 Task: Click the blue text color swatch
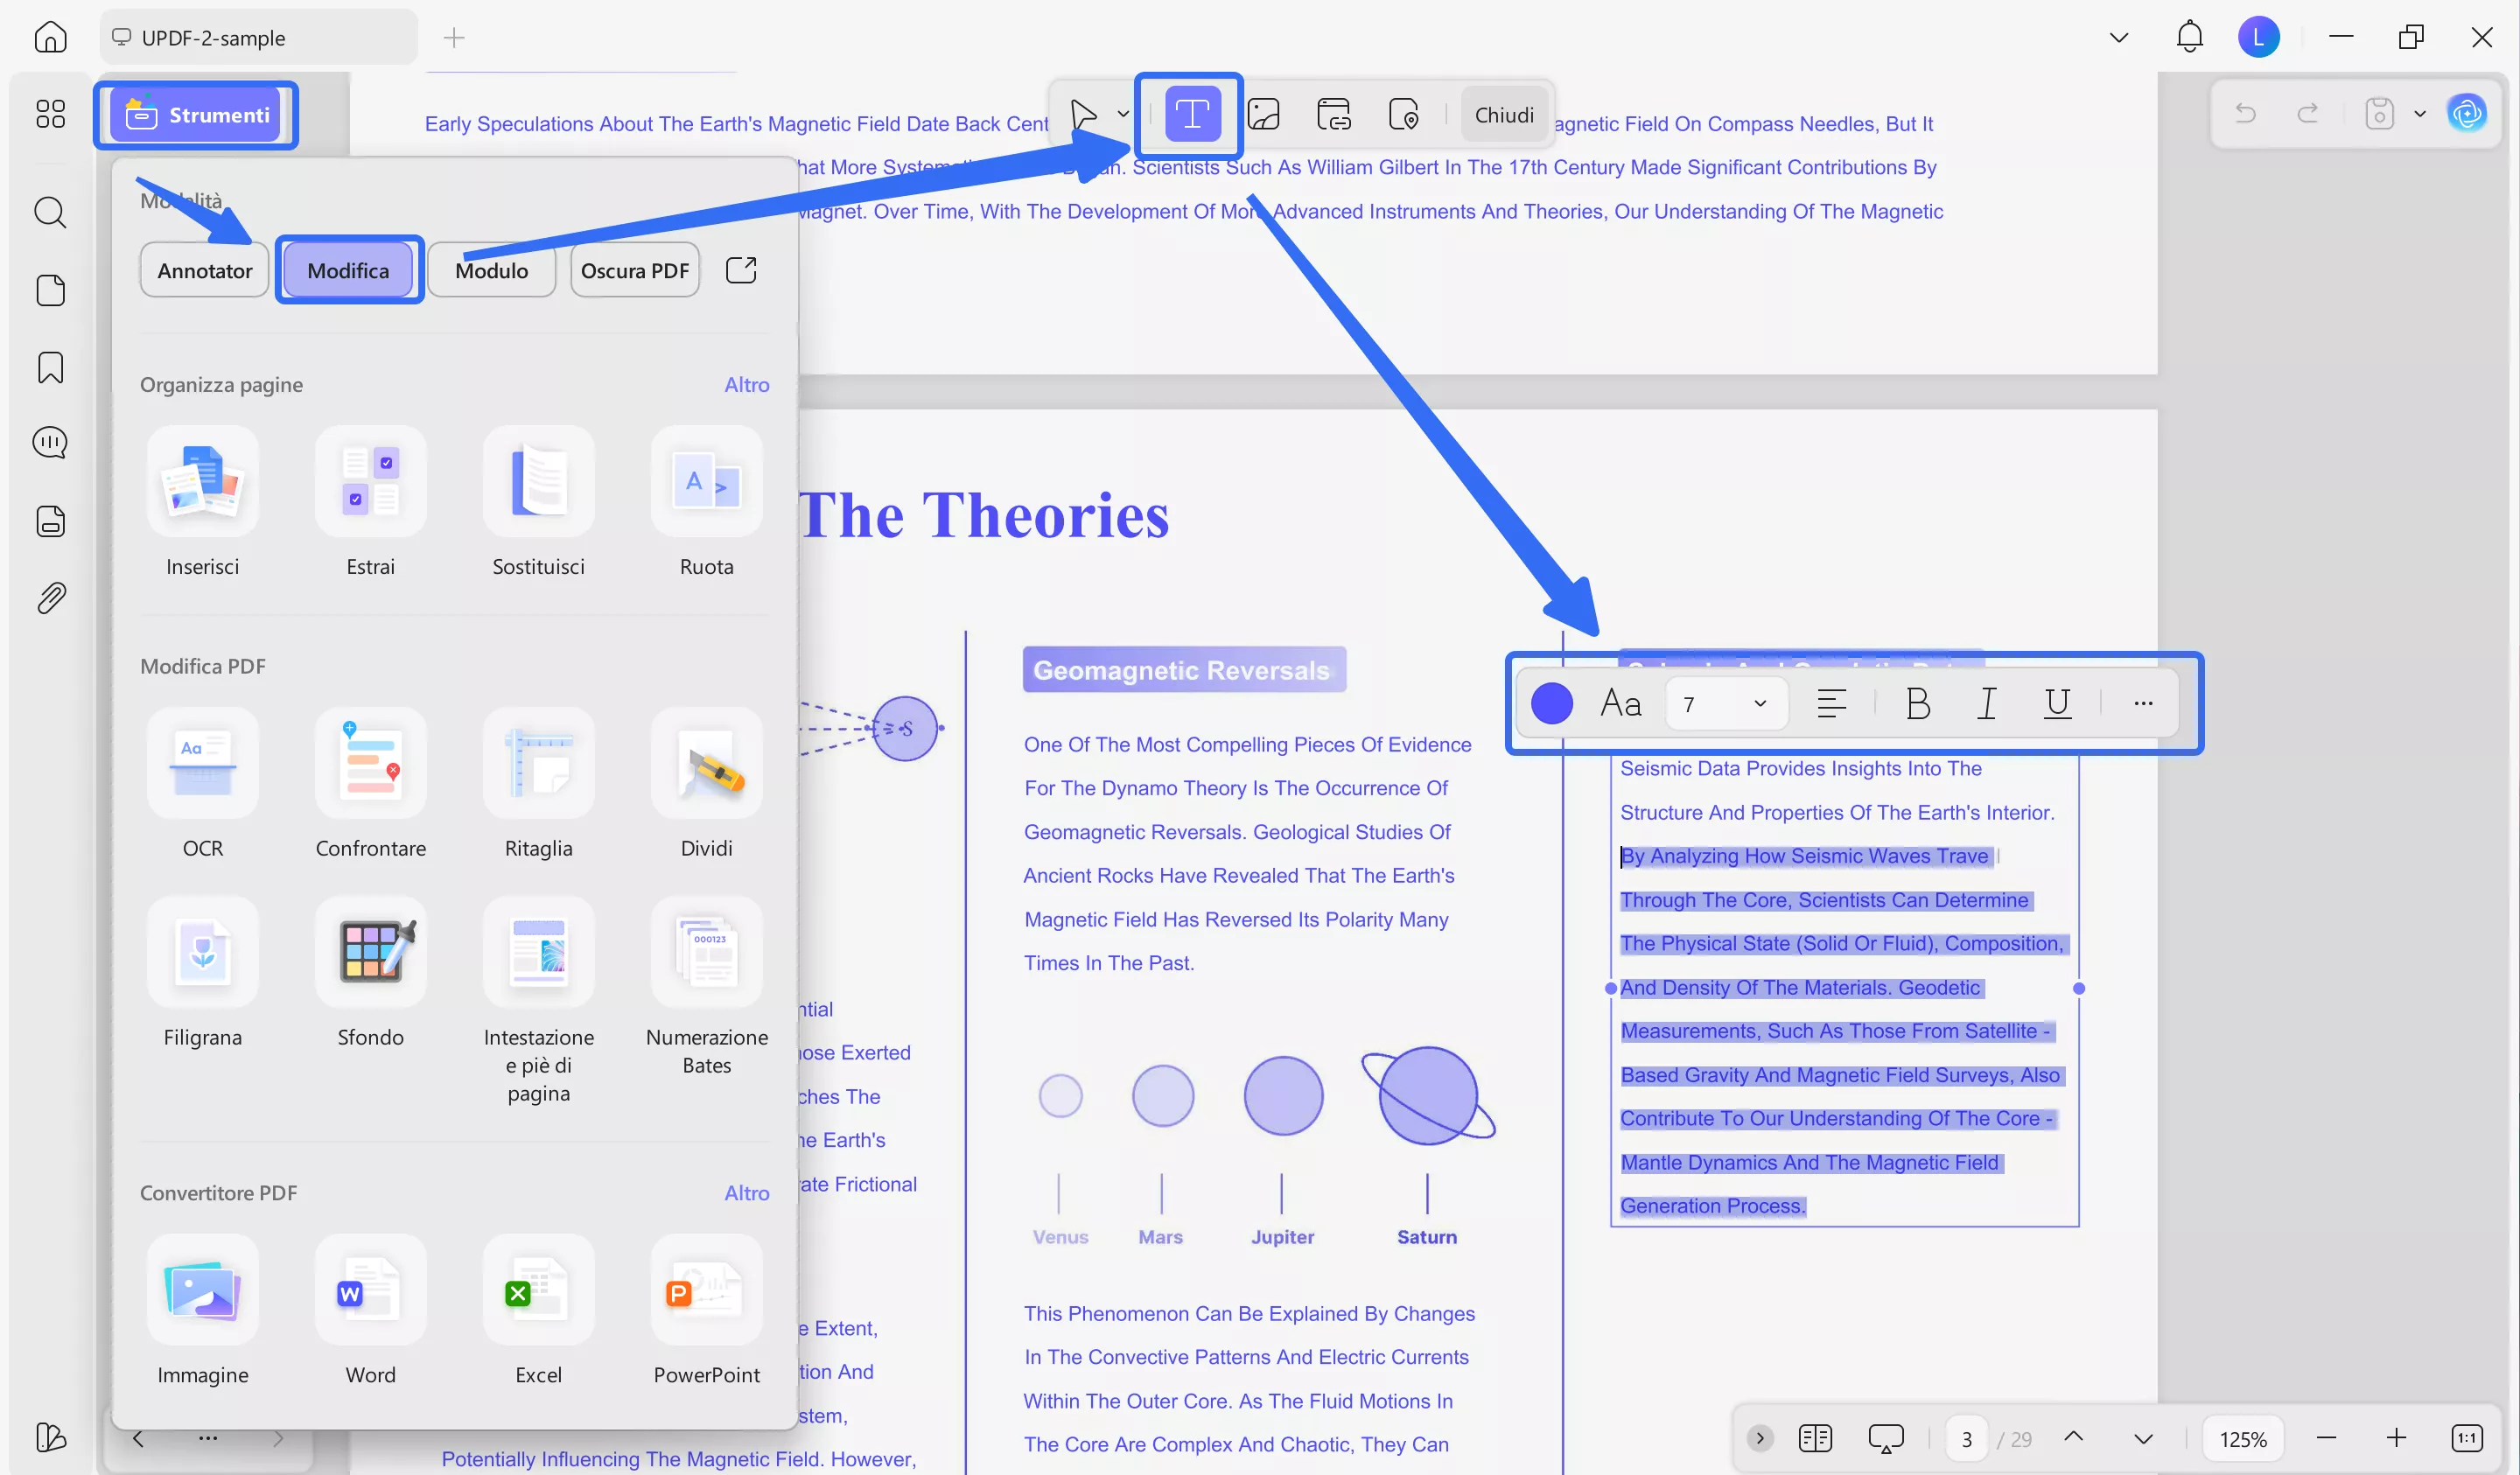tap(1551, 703)
